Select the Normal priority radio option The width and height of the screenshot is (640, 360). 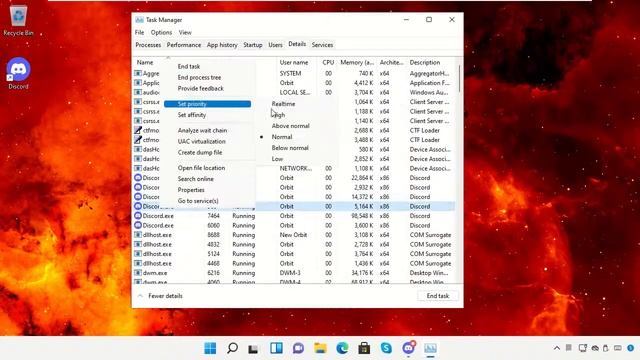tap(262, 137)
